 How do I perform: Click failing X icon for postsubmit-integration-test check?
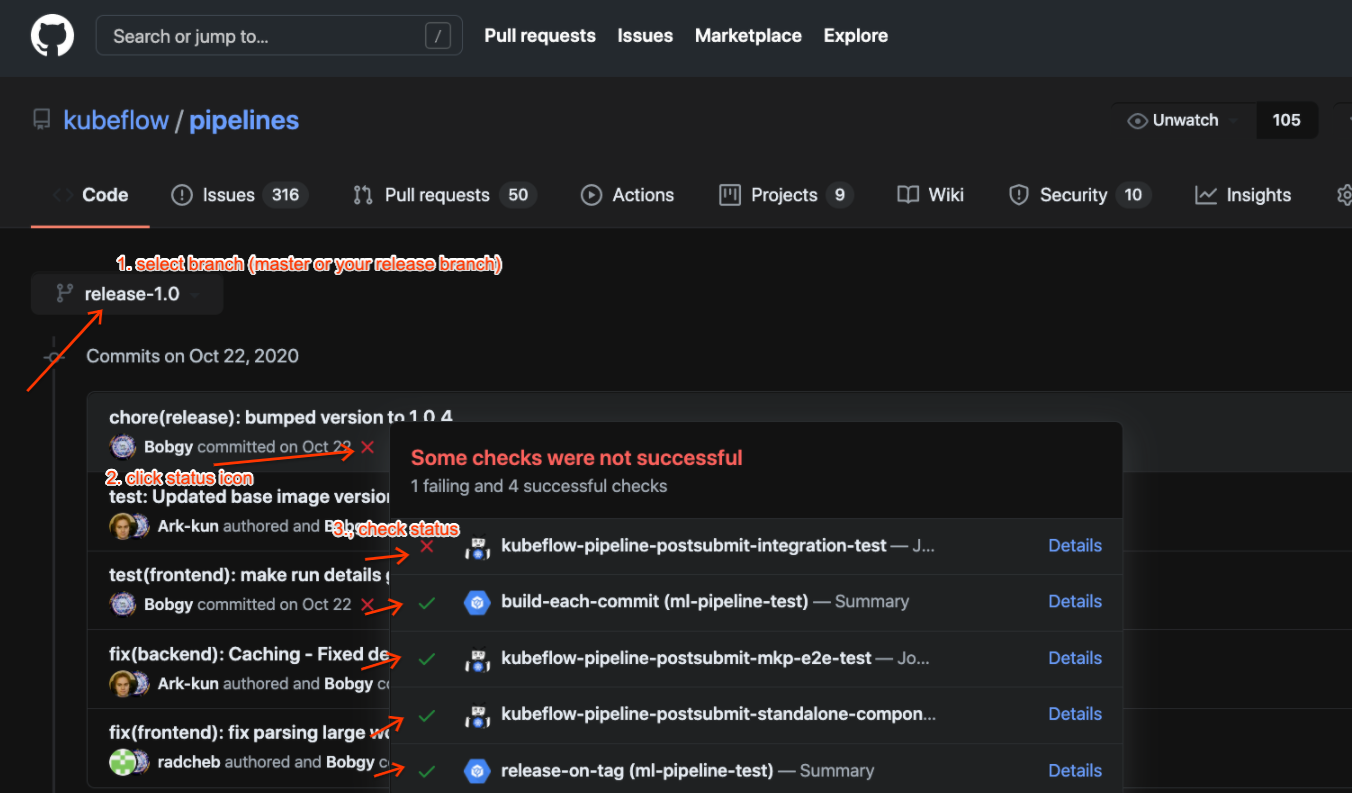point(427,546)
